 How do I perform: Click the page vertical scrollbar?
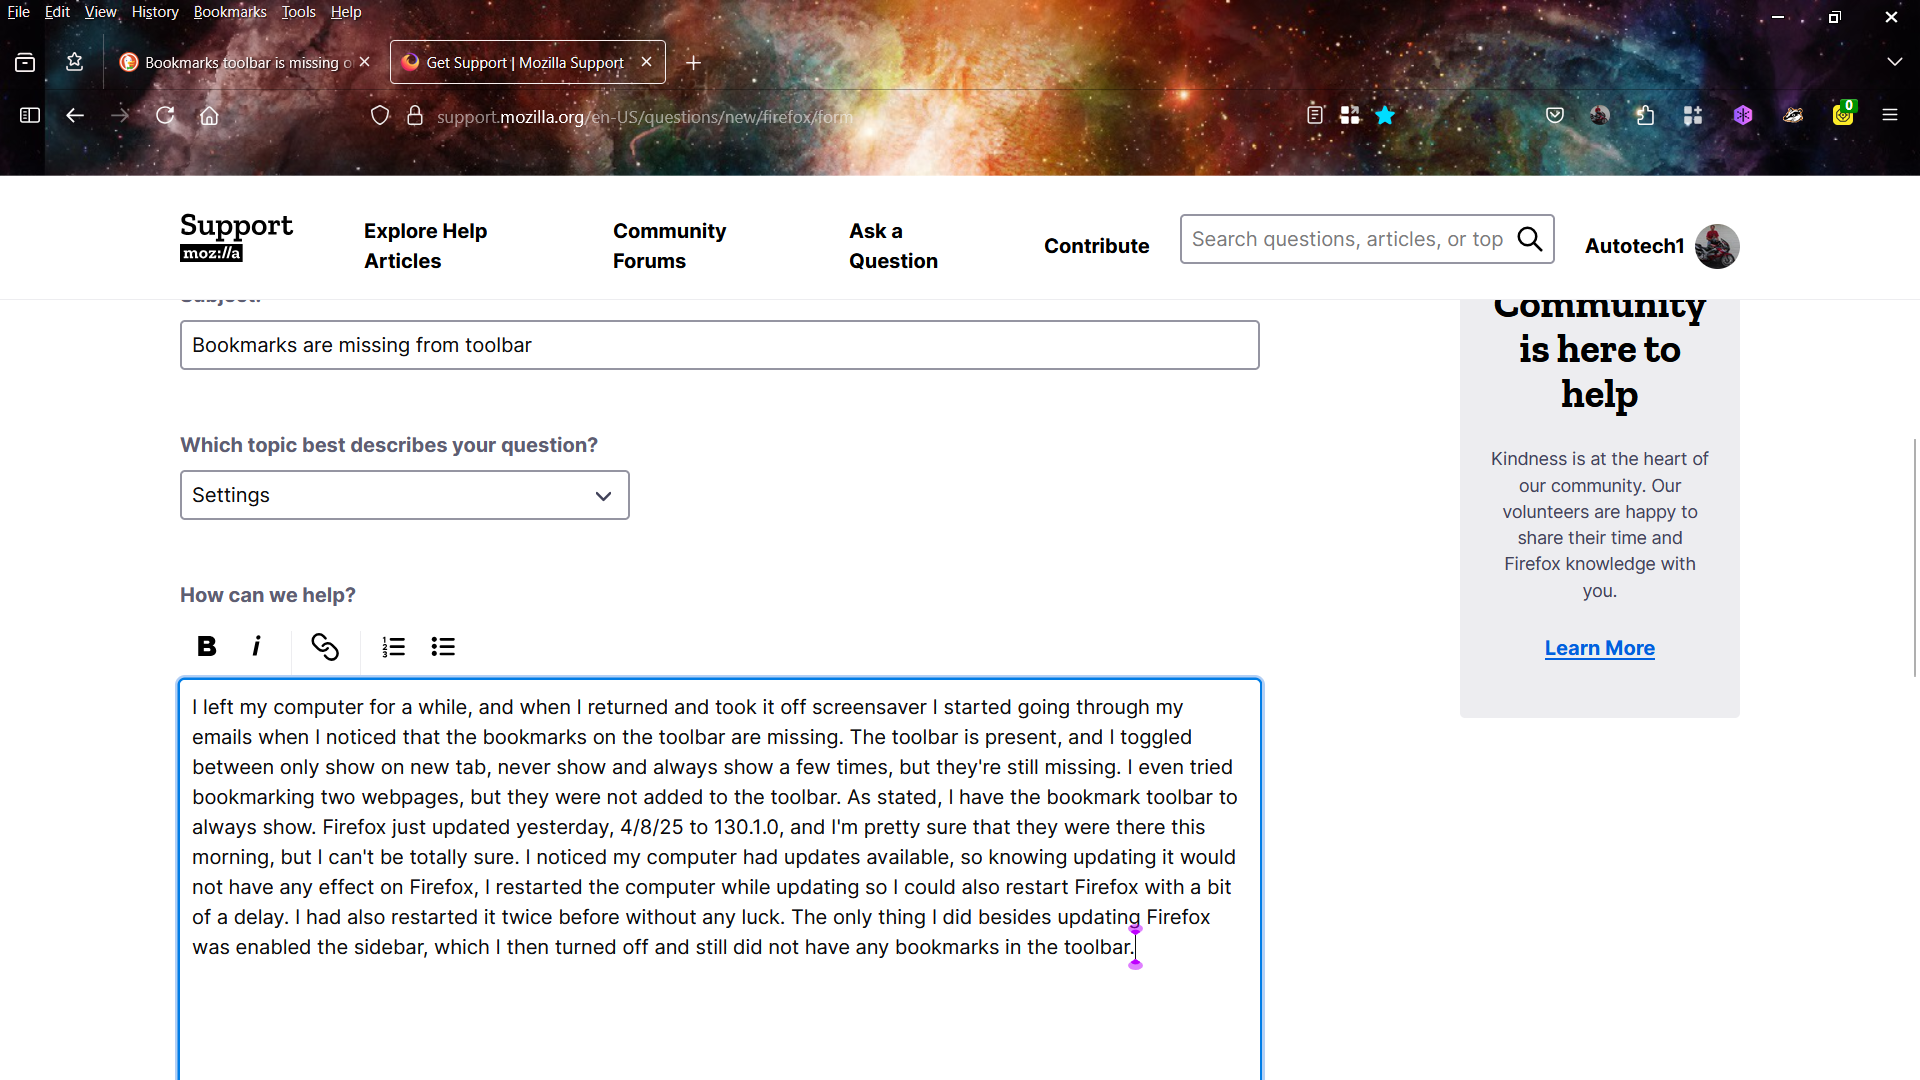1914,558
